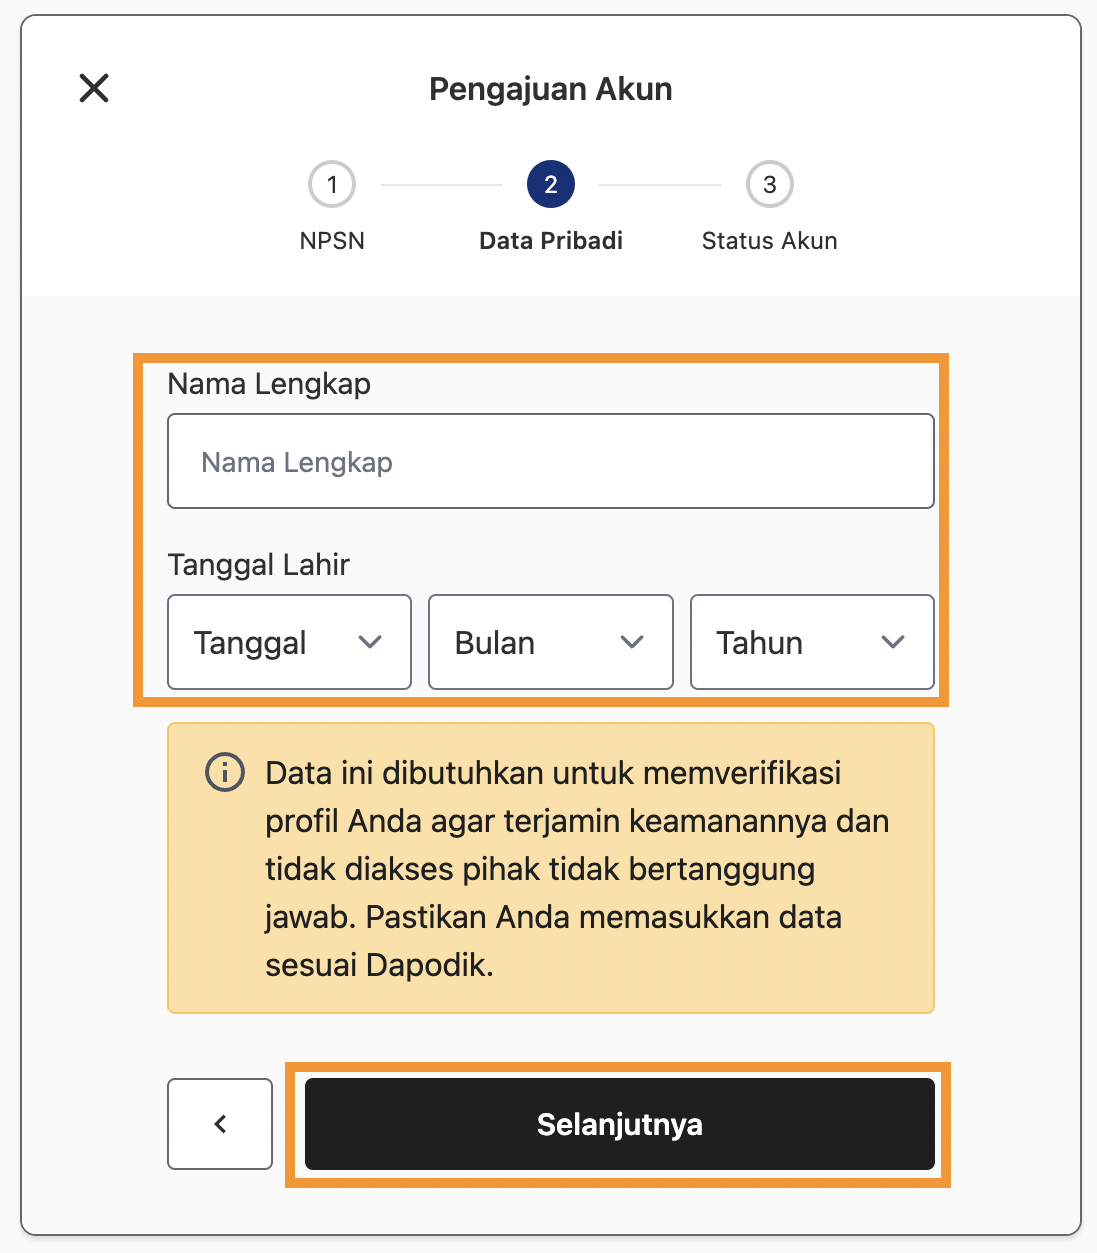This screenshot has width=1097, height=1253.
Task: Click the Tanggal Lahir field label
Action: (x=259, y=565)
